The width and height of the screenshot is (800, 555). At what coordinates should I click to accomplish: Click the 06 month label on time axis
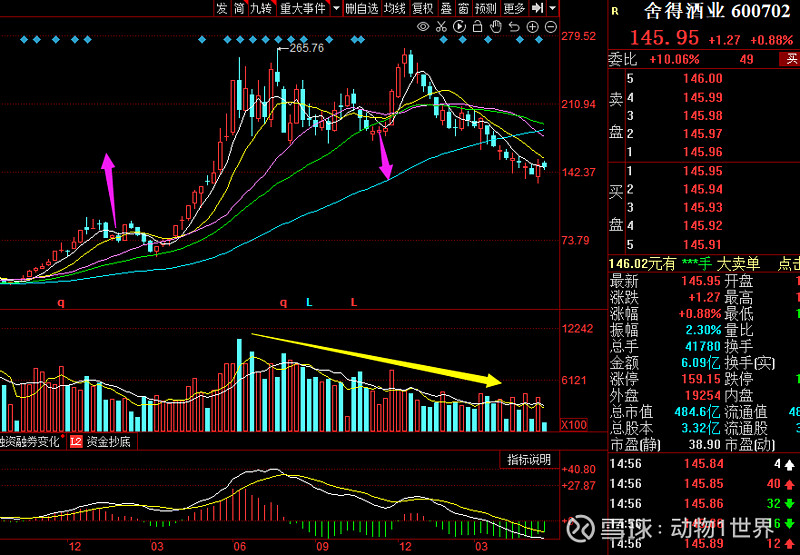click(239, 547)
